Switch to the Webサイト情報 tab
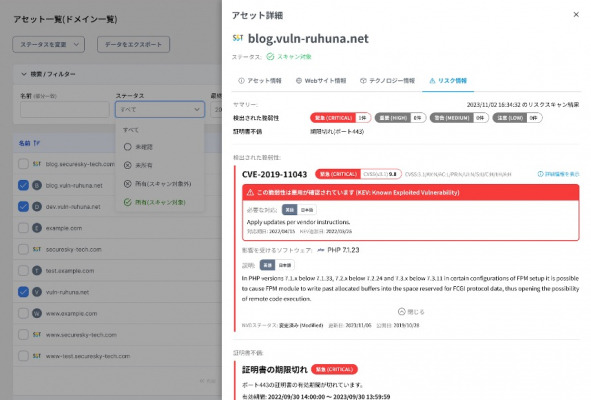 321,81
